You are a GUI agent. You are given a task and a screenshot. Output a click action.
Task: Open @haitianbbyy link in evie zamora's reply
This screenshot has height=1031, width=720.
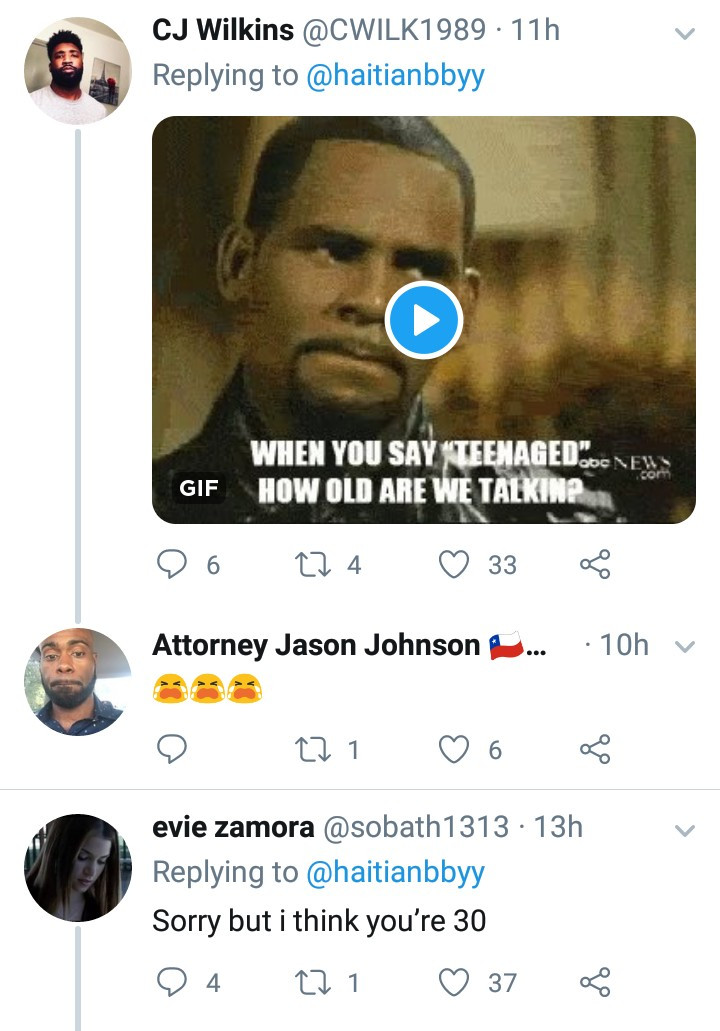coord(395,872)
